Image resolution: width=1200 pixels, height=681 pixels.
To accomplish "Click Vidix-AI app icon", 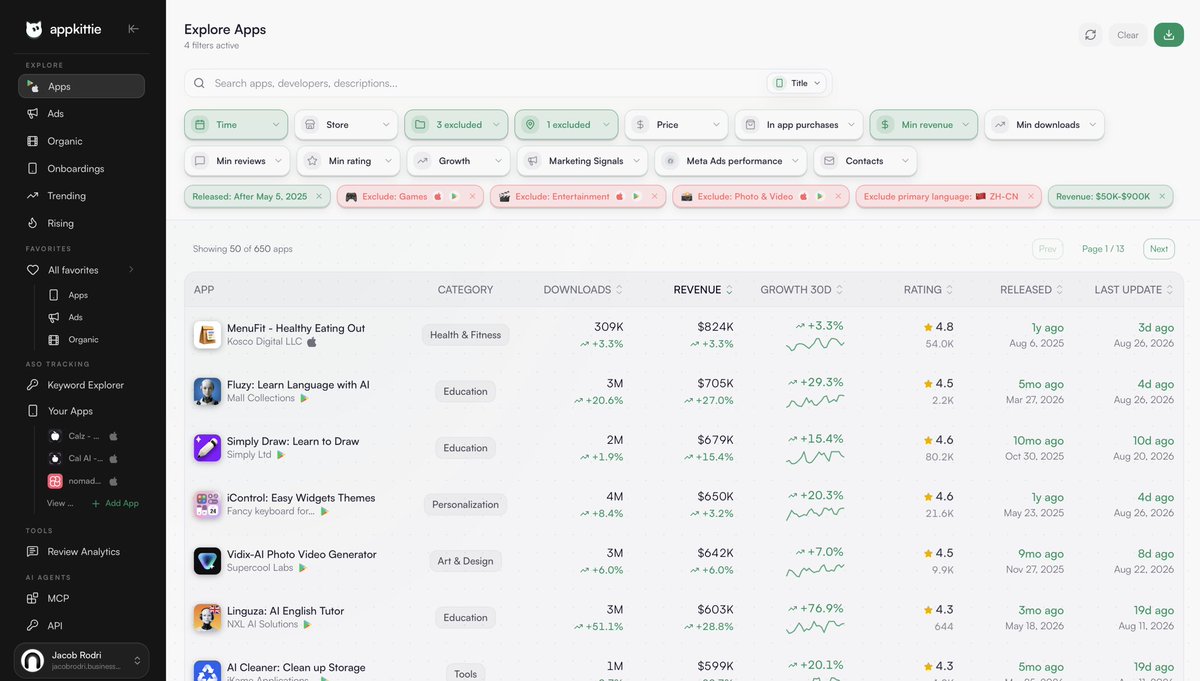I will point(207,561).
